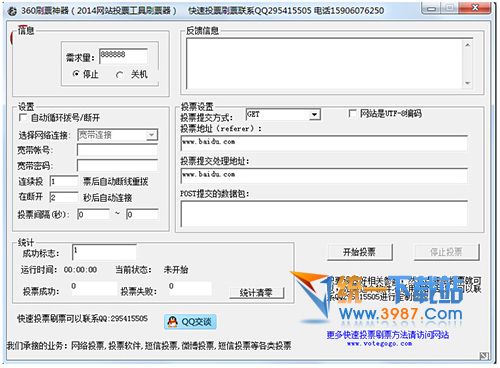Click the 投票间隔 maximum field
This screenshot has width=500, height=368.
[x=142, y=214]
